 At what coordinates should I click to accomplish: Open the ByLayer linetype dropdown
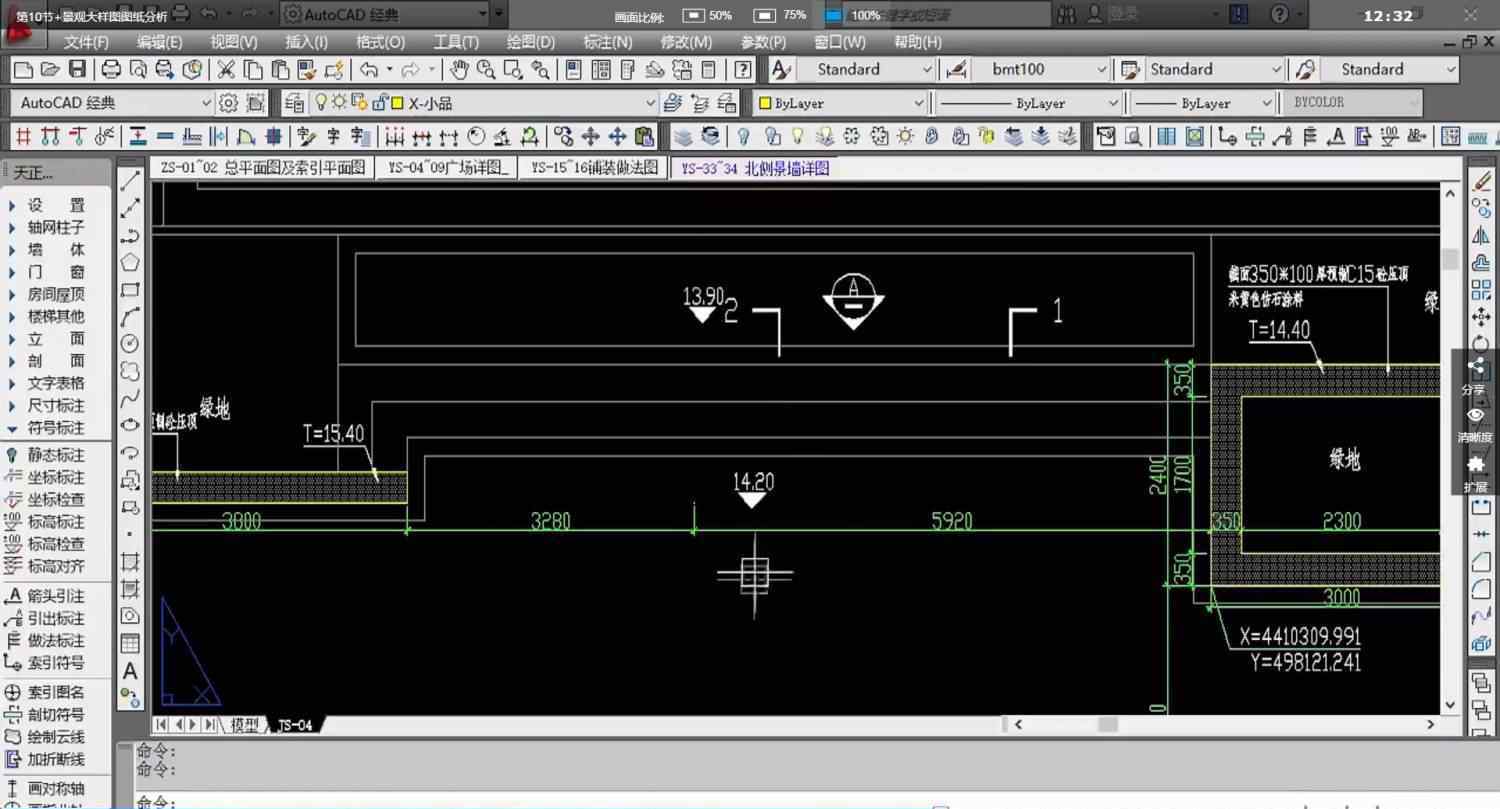pyautogui.click(x=1113, y=103)
